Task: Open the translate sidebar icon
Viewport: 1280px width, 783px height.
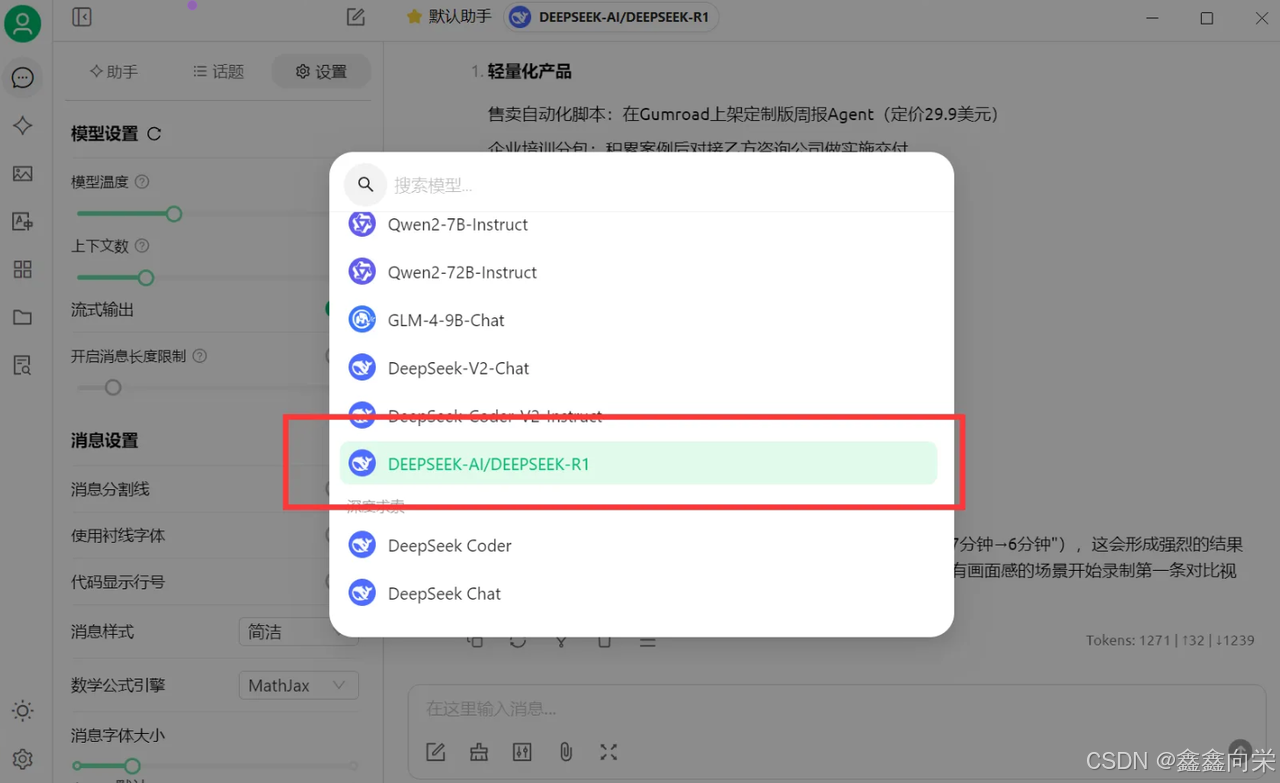Action: 22,222
